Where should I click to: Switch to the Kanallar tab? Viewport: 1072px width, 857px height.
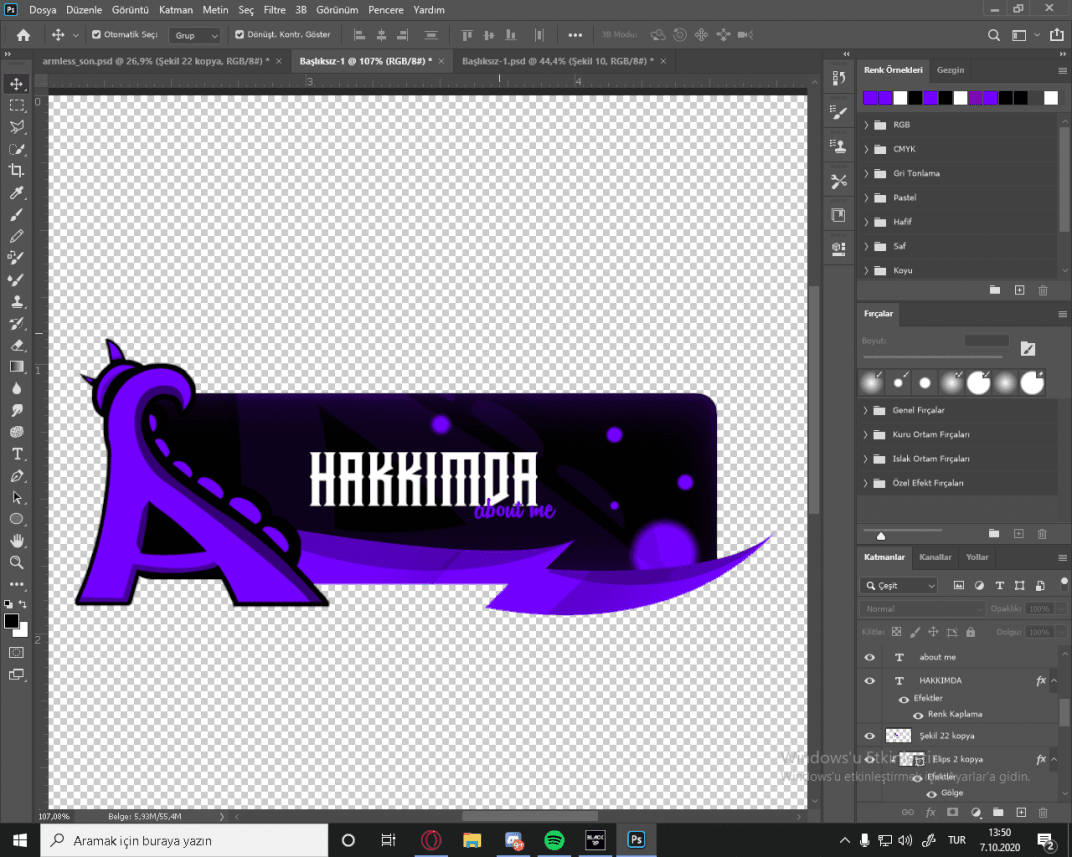pos(935,557)
